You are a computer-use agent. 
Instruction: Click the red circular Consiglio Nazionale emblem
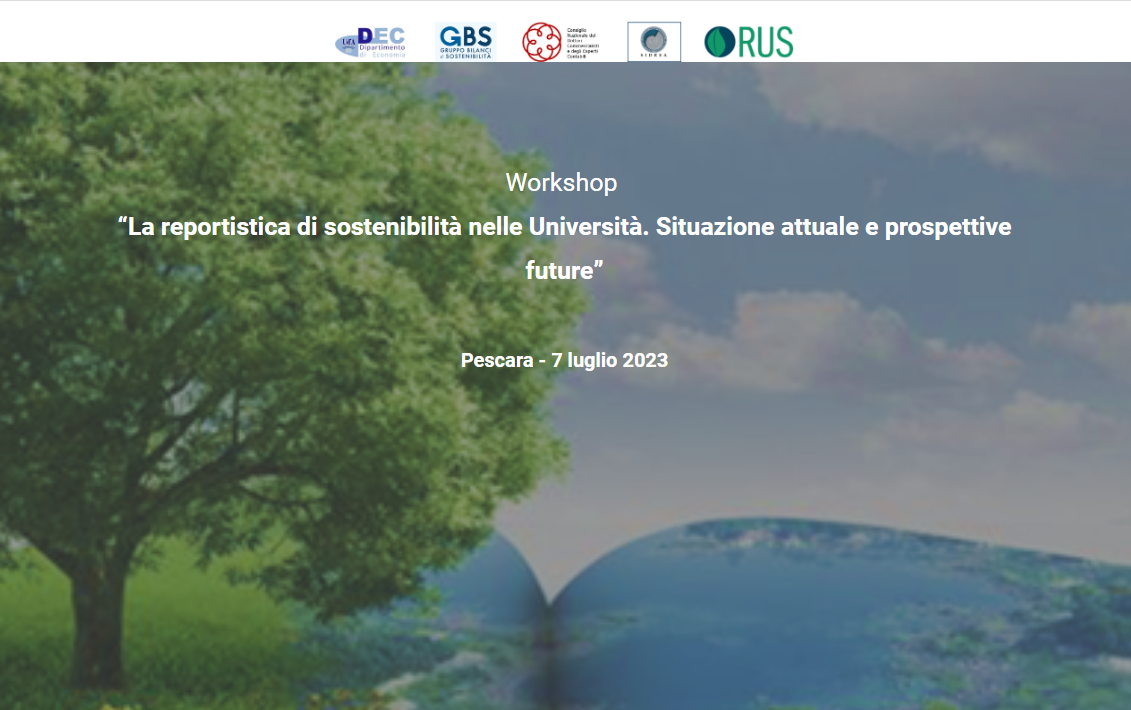pos(541,42)
